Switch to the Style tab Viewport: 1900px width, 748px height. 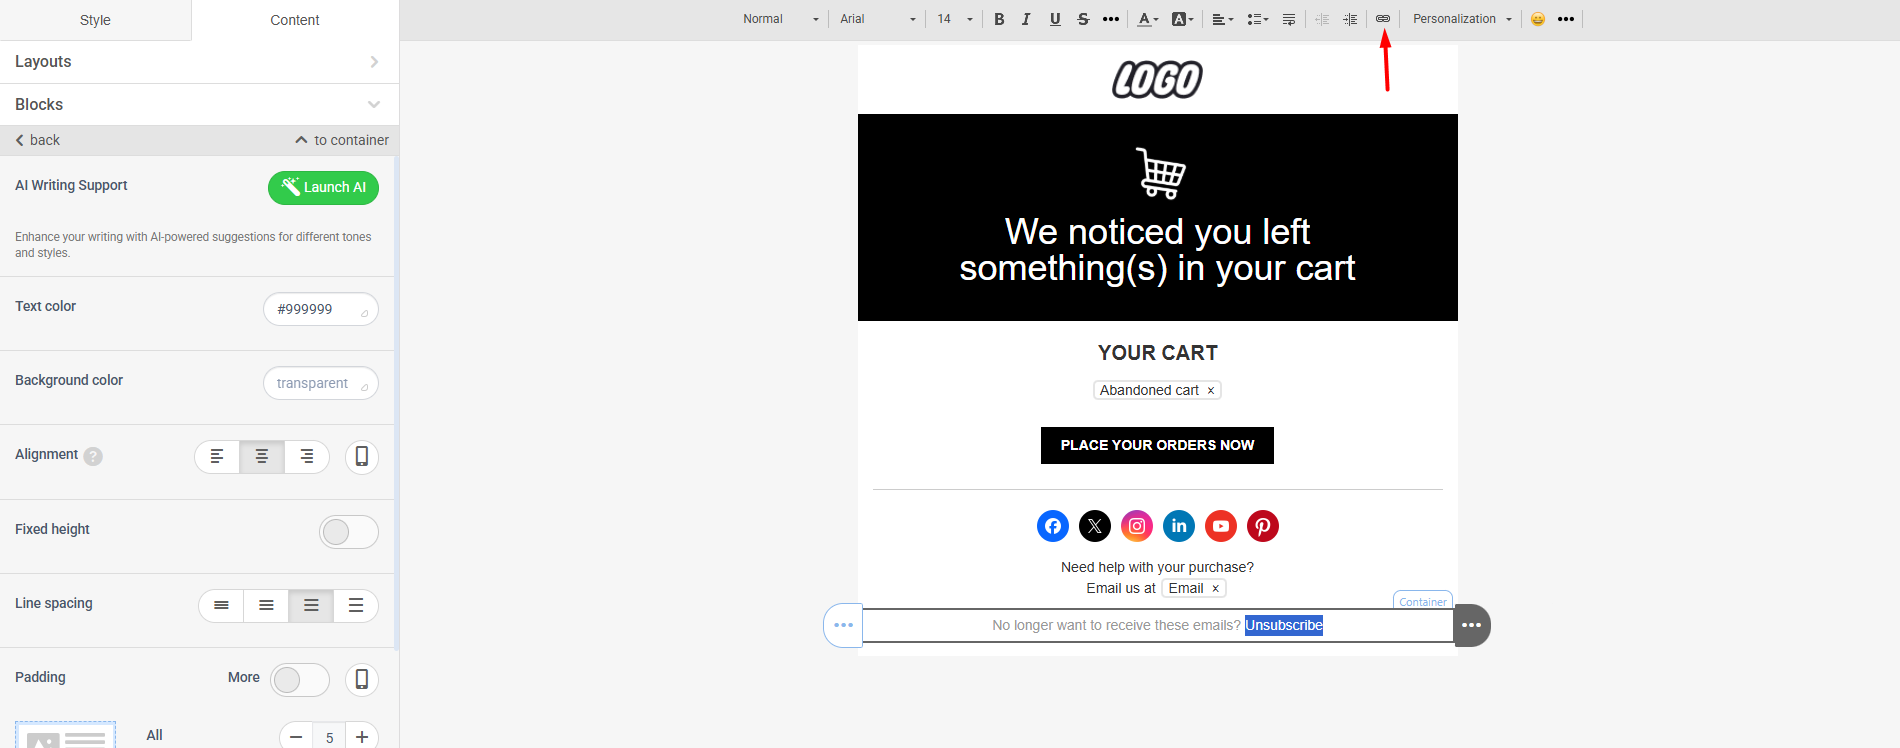pos(95,20)
